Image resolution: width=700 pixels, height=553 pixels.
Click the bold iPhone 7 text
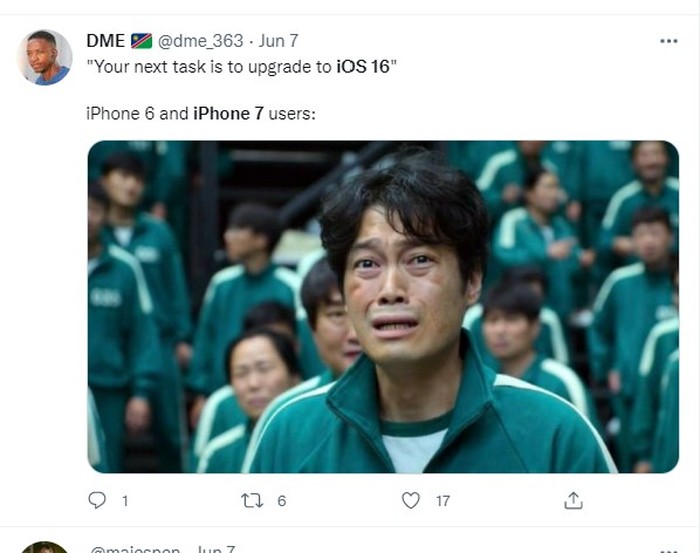(228, 113)
